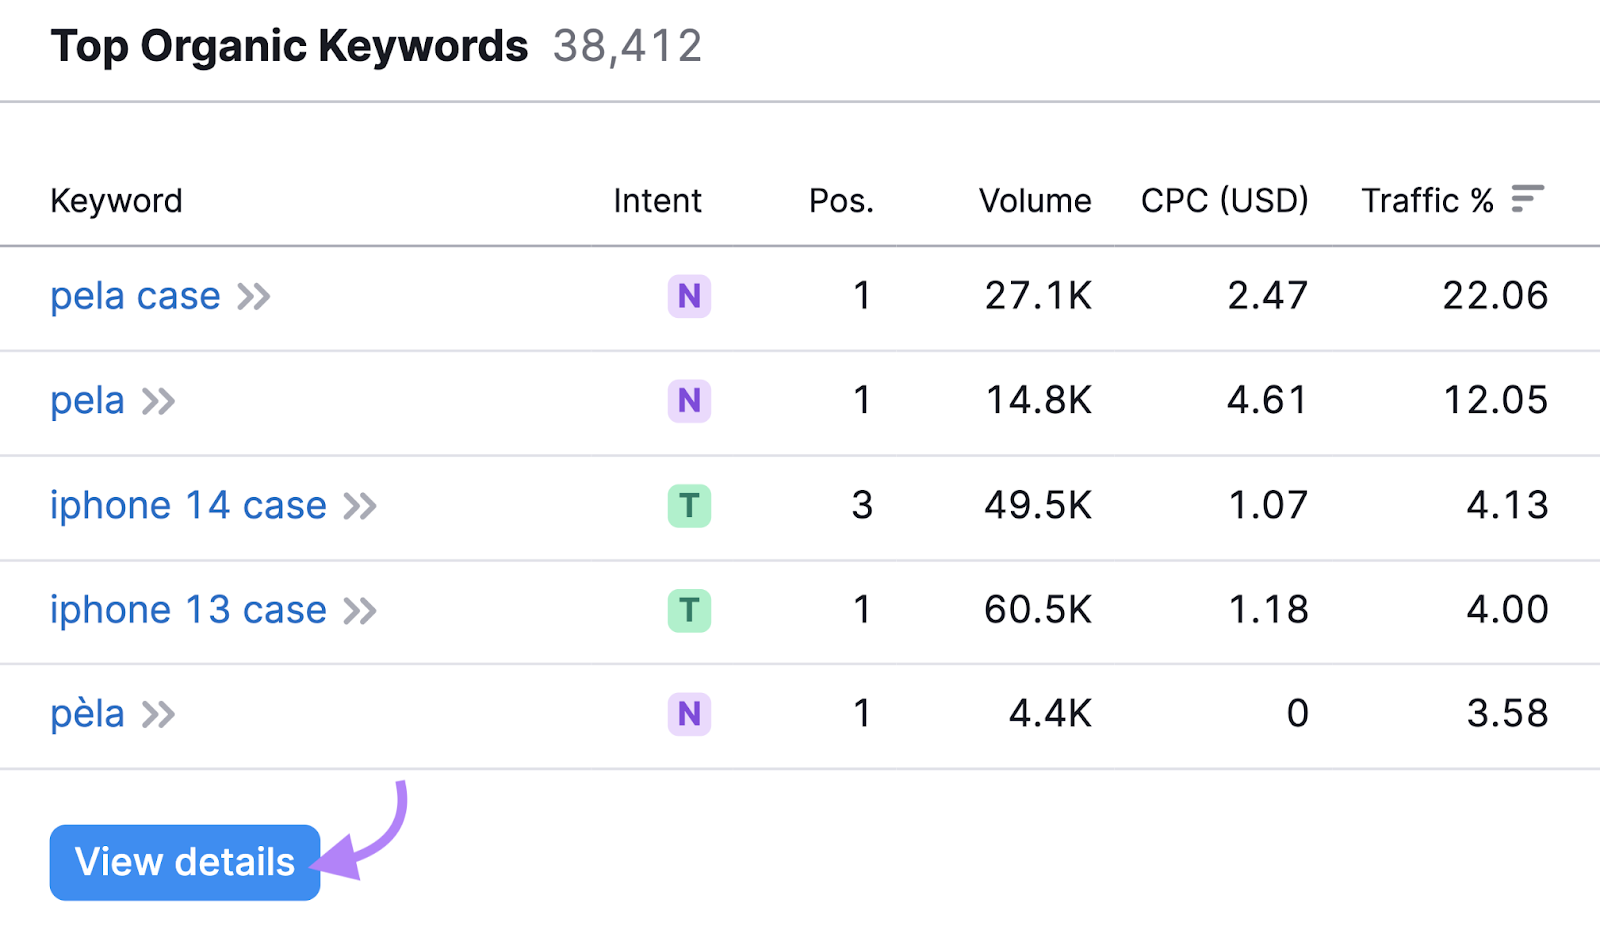
Task: Select the 1.18 CPC value
Action: 1268,609
